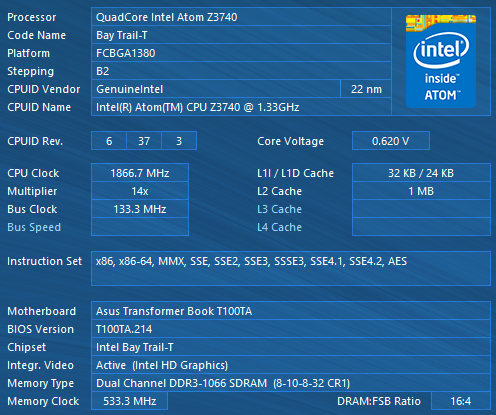This screenshot has width=496, height=415.
Task: Select the BIOS Version value 'T100TA.214'
Action: [x=291, y=329]
